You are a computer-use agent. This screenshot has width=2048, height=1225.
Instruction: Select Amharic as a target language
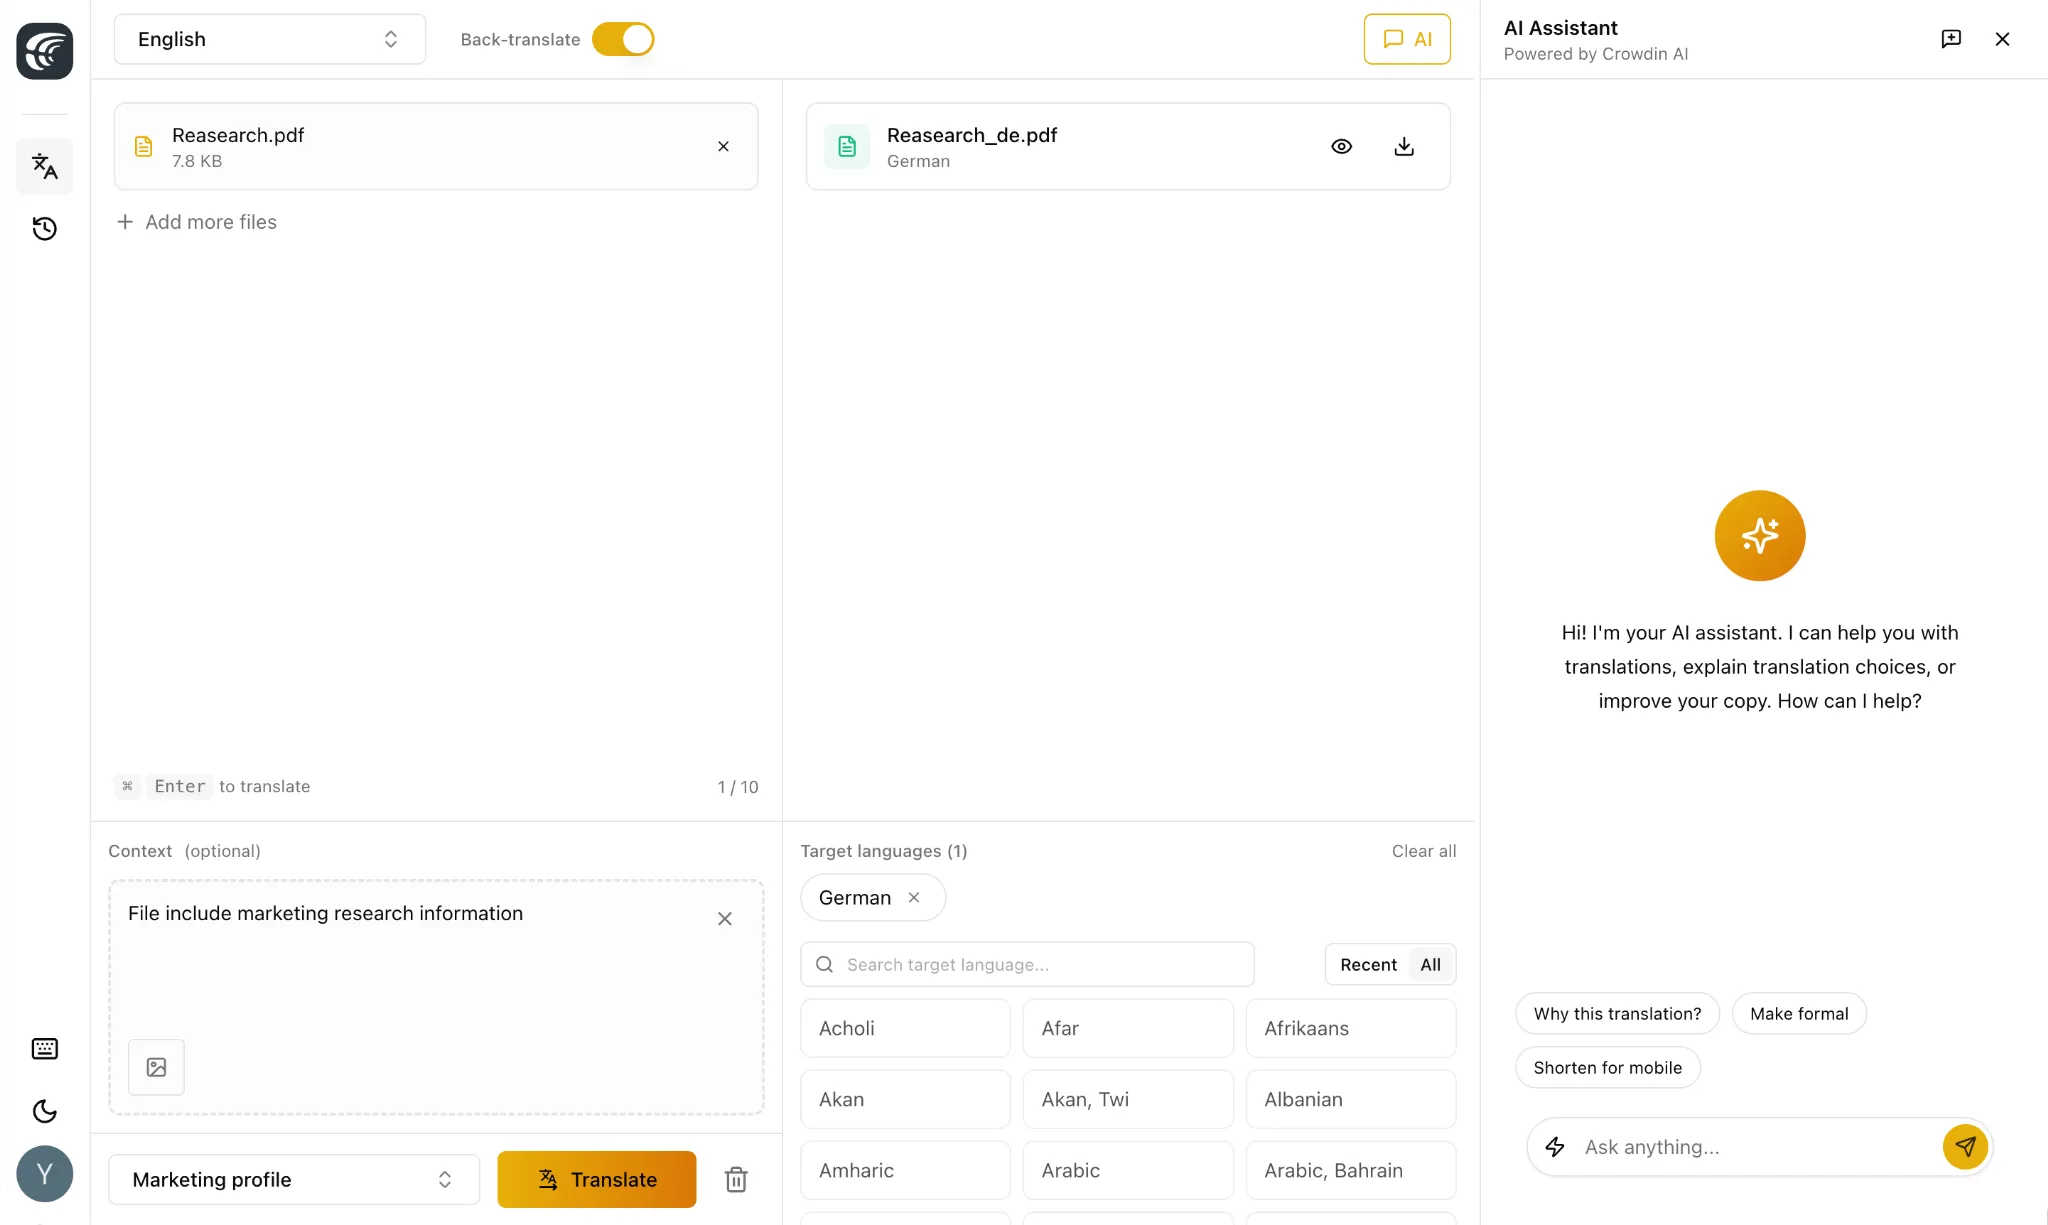pos(904,1170)
